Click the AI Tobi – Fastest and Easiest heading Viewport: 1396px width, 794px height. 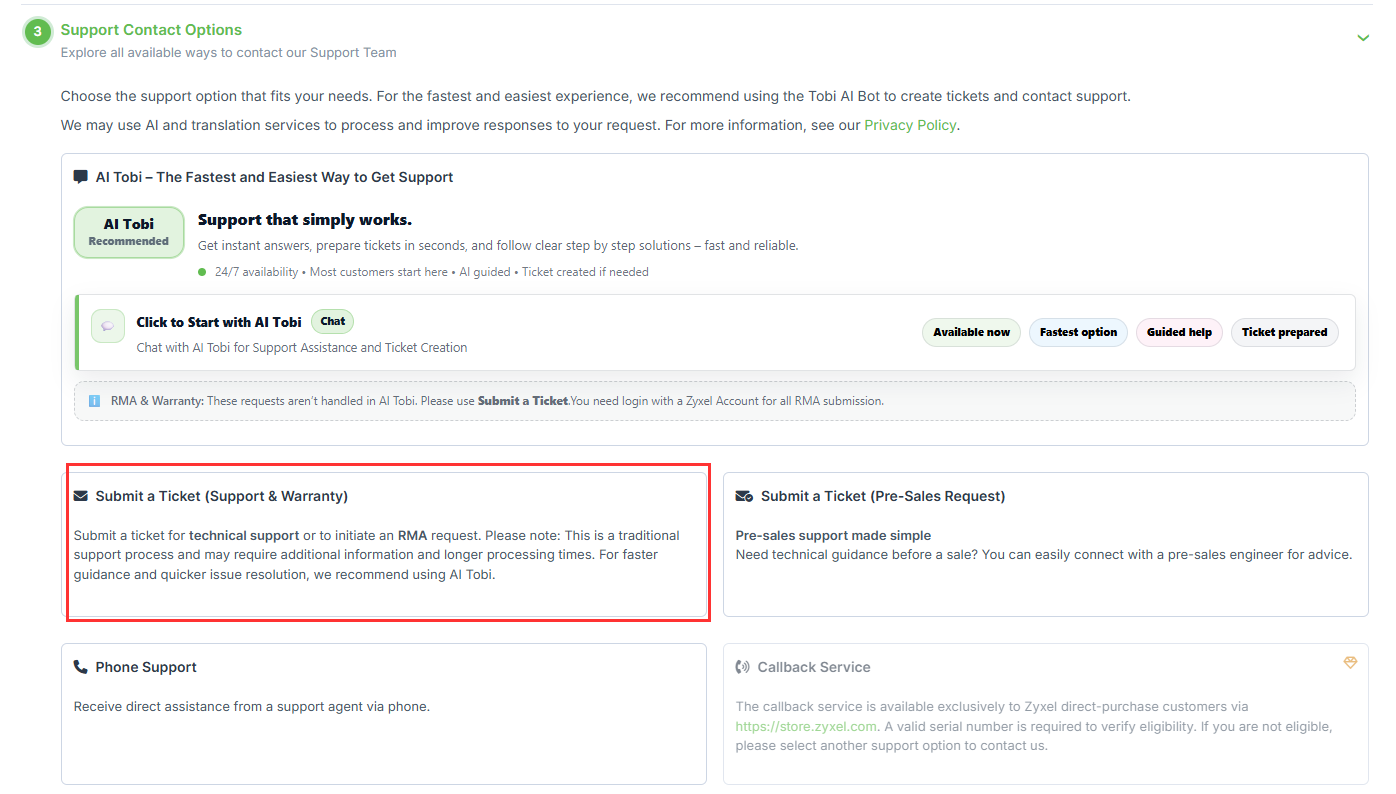[275, 177]
